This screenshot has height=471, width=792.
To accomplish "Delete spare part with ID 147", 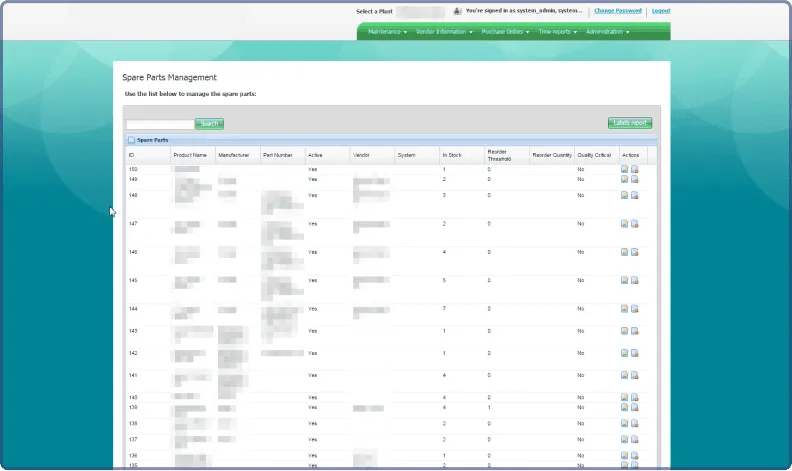I will pyautogui.click(x=634, y=224).
